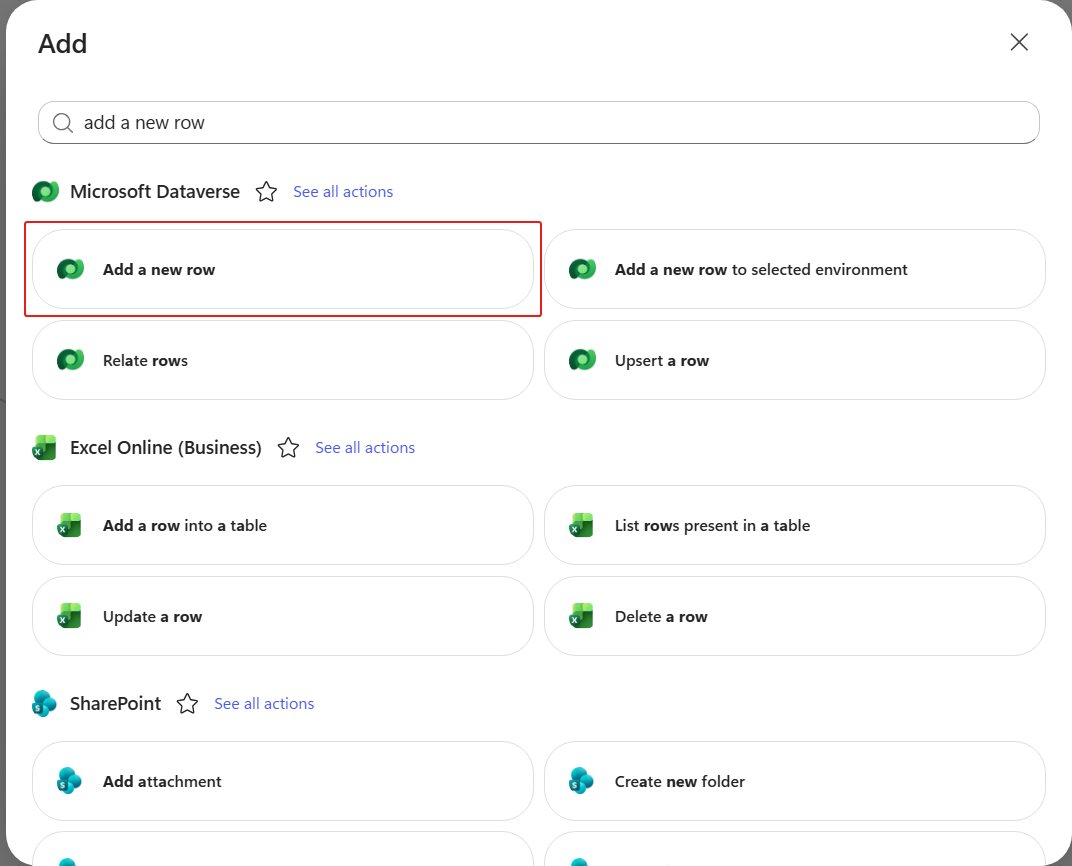Viewport: 1072px width, 866px height.
Task: Click Excel icon beside 'Delete a row'
Action: (x=582, y=616)
